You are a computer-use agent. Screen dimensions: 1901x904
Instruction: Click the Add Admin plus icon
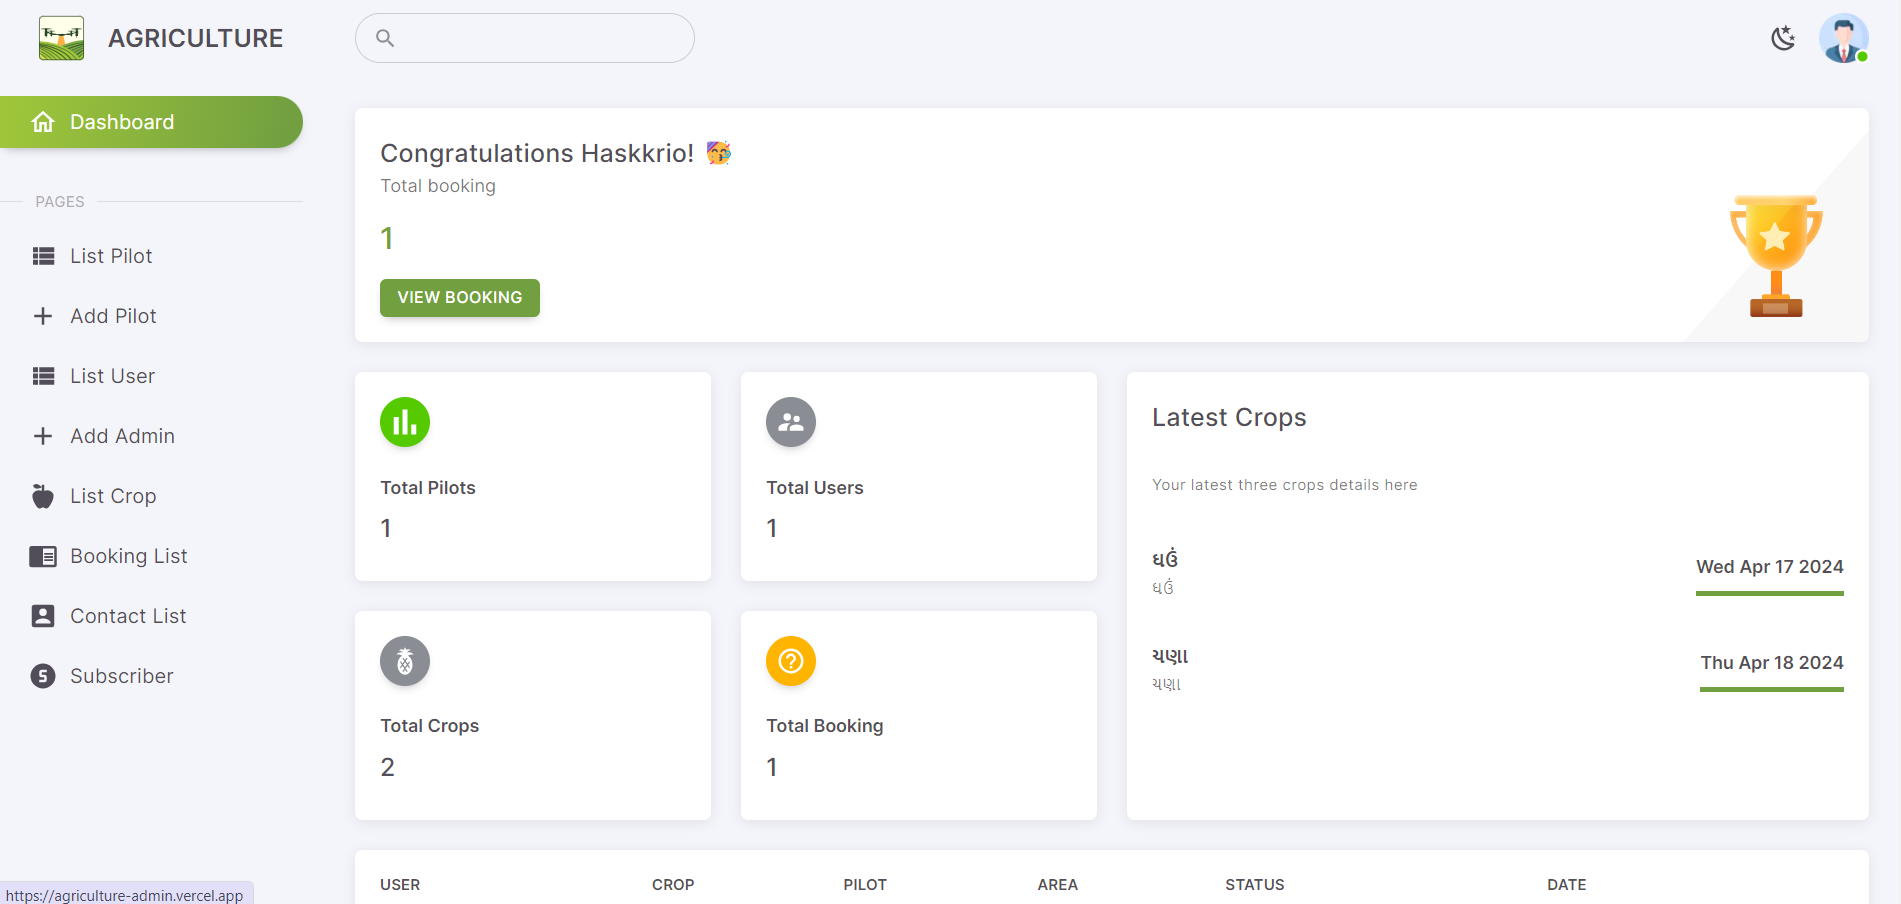coord(43,436)
